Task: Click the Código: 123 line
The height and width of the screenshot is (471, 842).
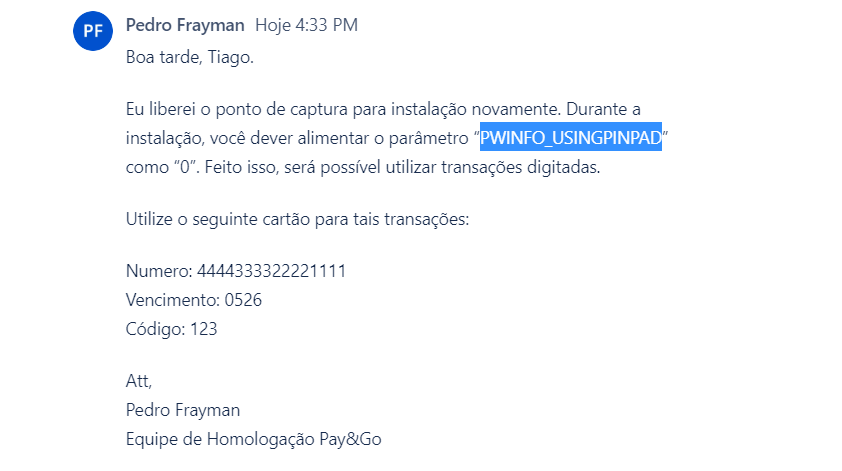Action: tap(171, 329)
